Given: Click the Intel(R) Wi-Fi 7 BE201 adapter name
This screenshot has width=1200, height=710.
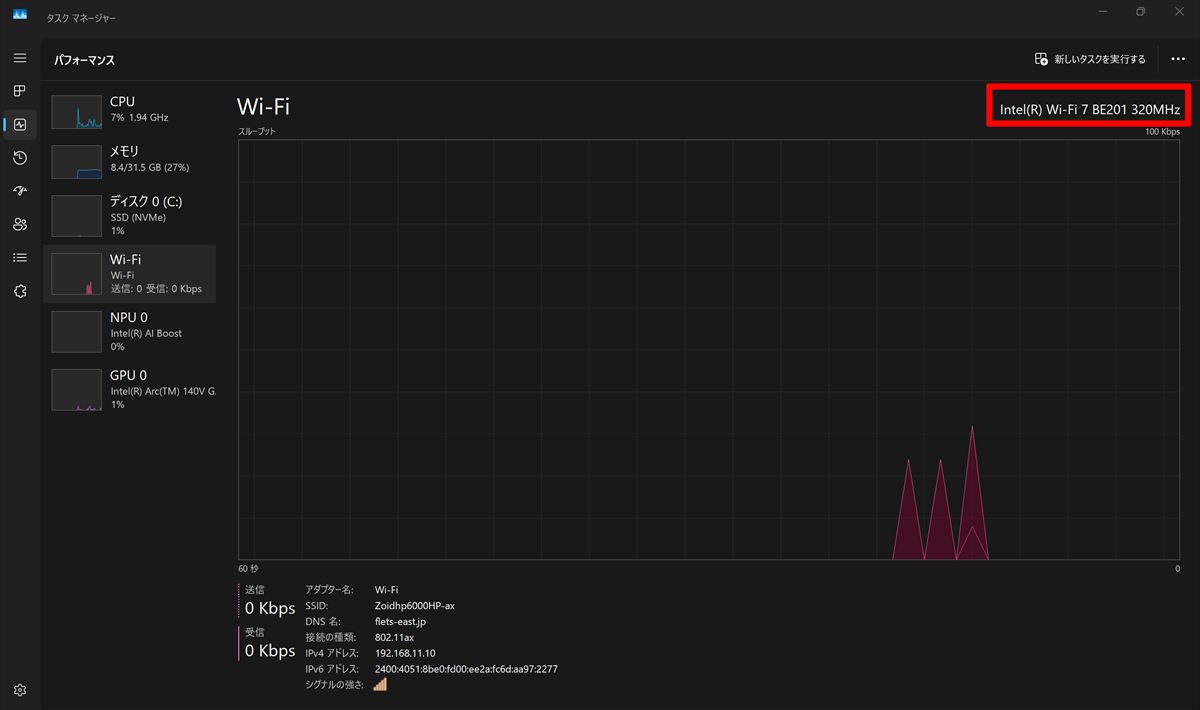Looking at the screenshot, I should tap(1090, 108).
